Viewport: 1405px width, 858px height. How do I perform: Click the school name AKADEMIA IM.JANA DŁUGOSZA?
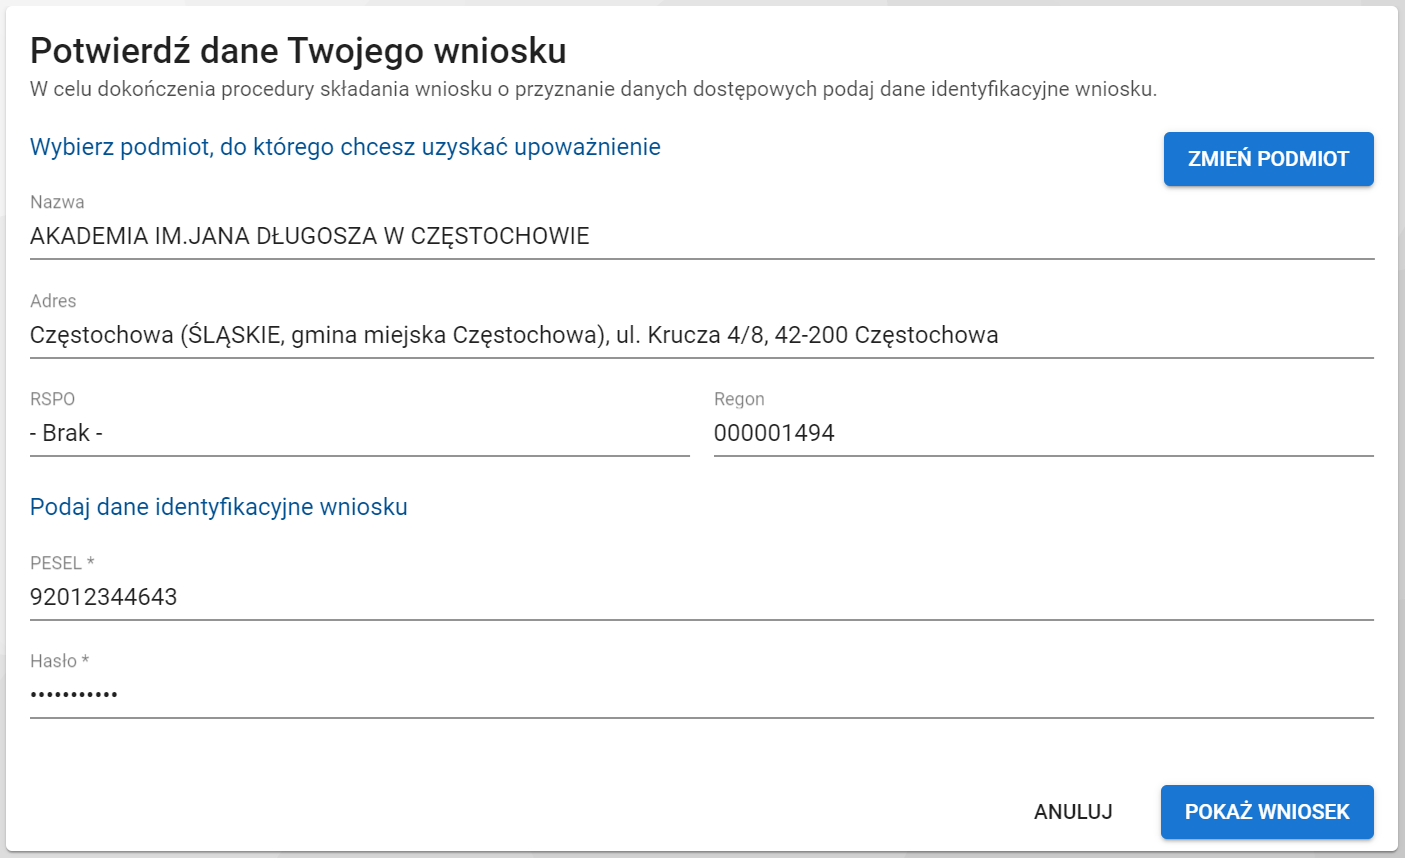coord(310,237)
